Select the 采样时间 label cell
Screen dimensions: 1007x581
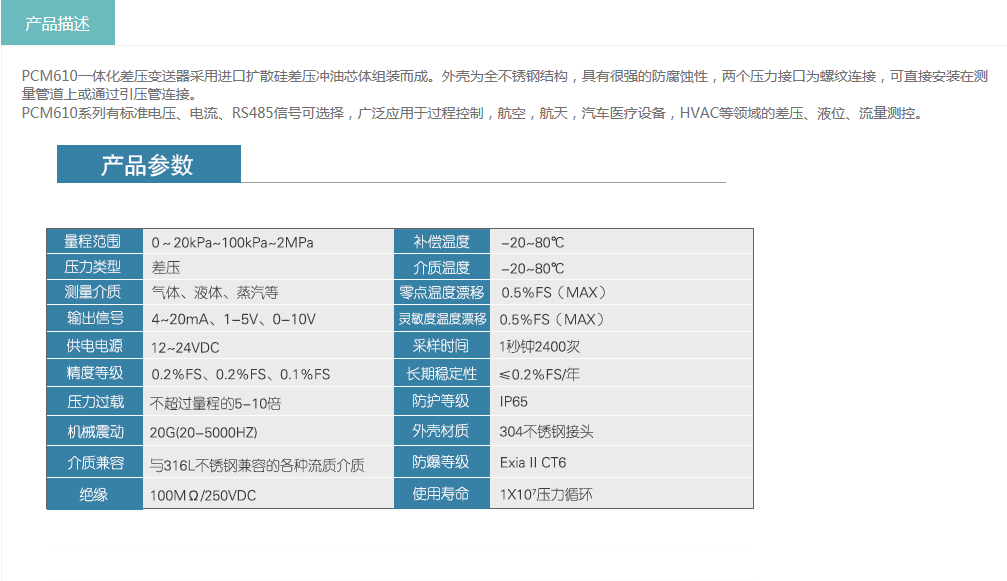pos(442,345)
